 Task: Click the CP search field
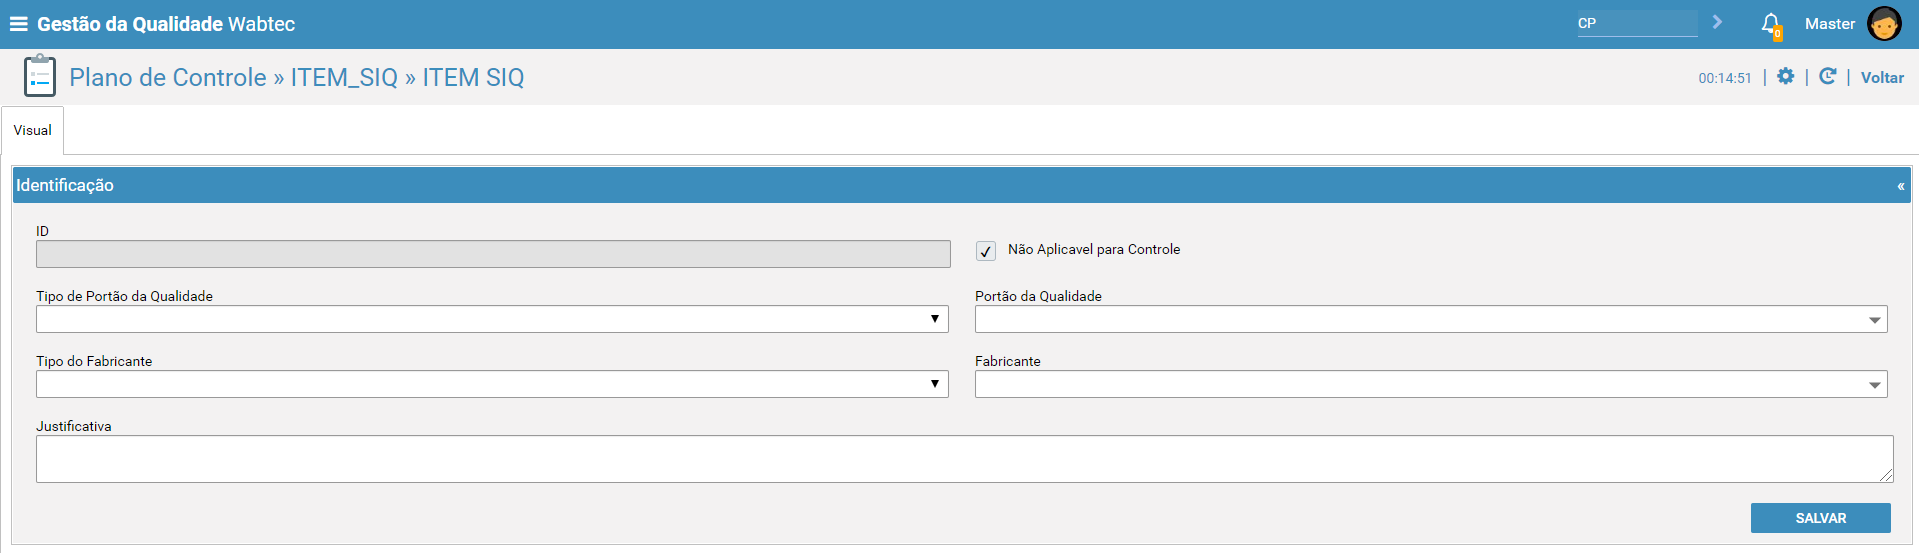pyautogui.click(x=1637, y=23)
